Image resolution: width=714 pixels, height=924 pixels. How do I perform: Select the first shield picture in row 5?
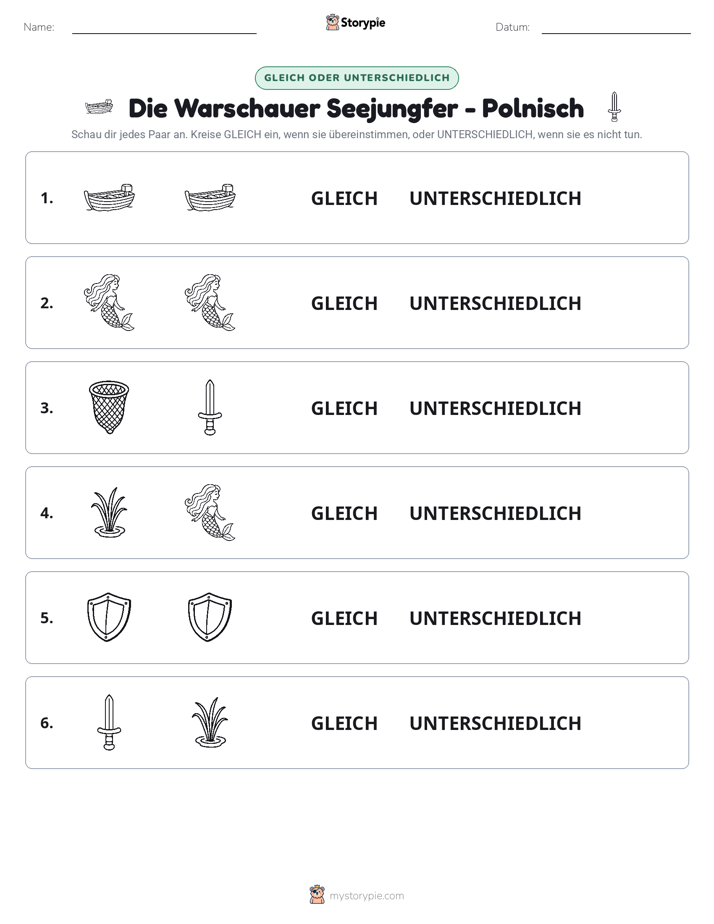click(x=109, y=617)
